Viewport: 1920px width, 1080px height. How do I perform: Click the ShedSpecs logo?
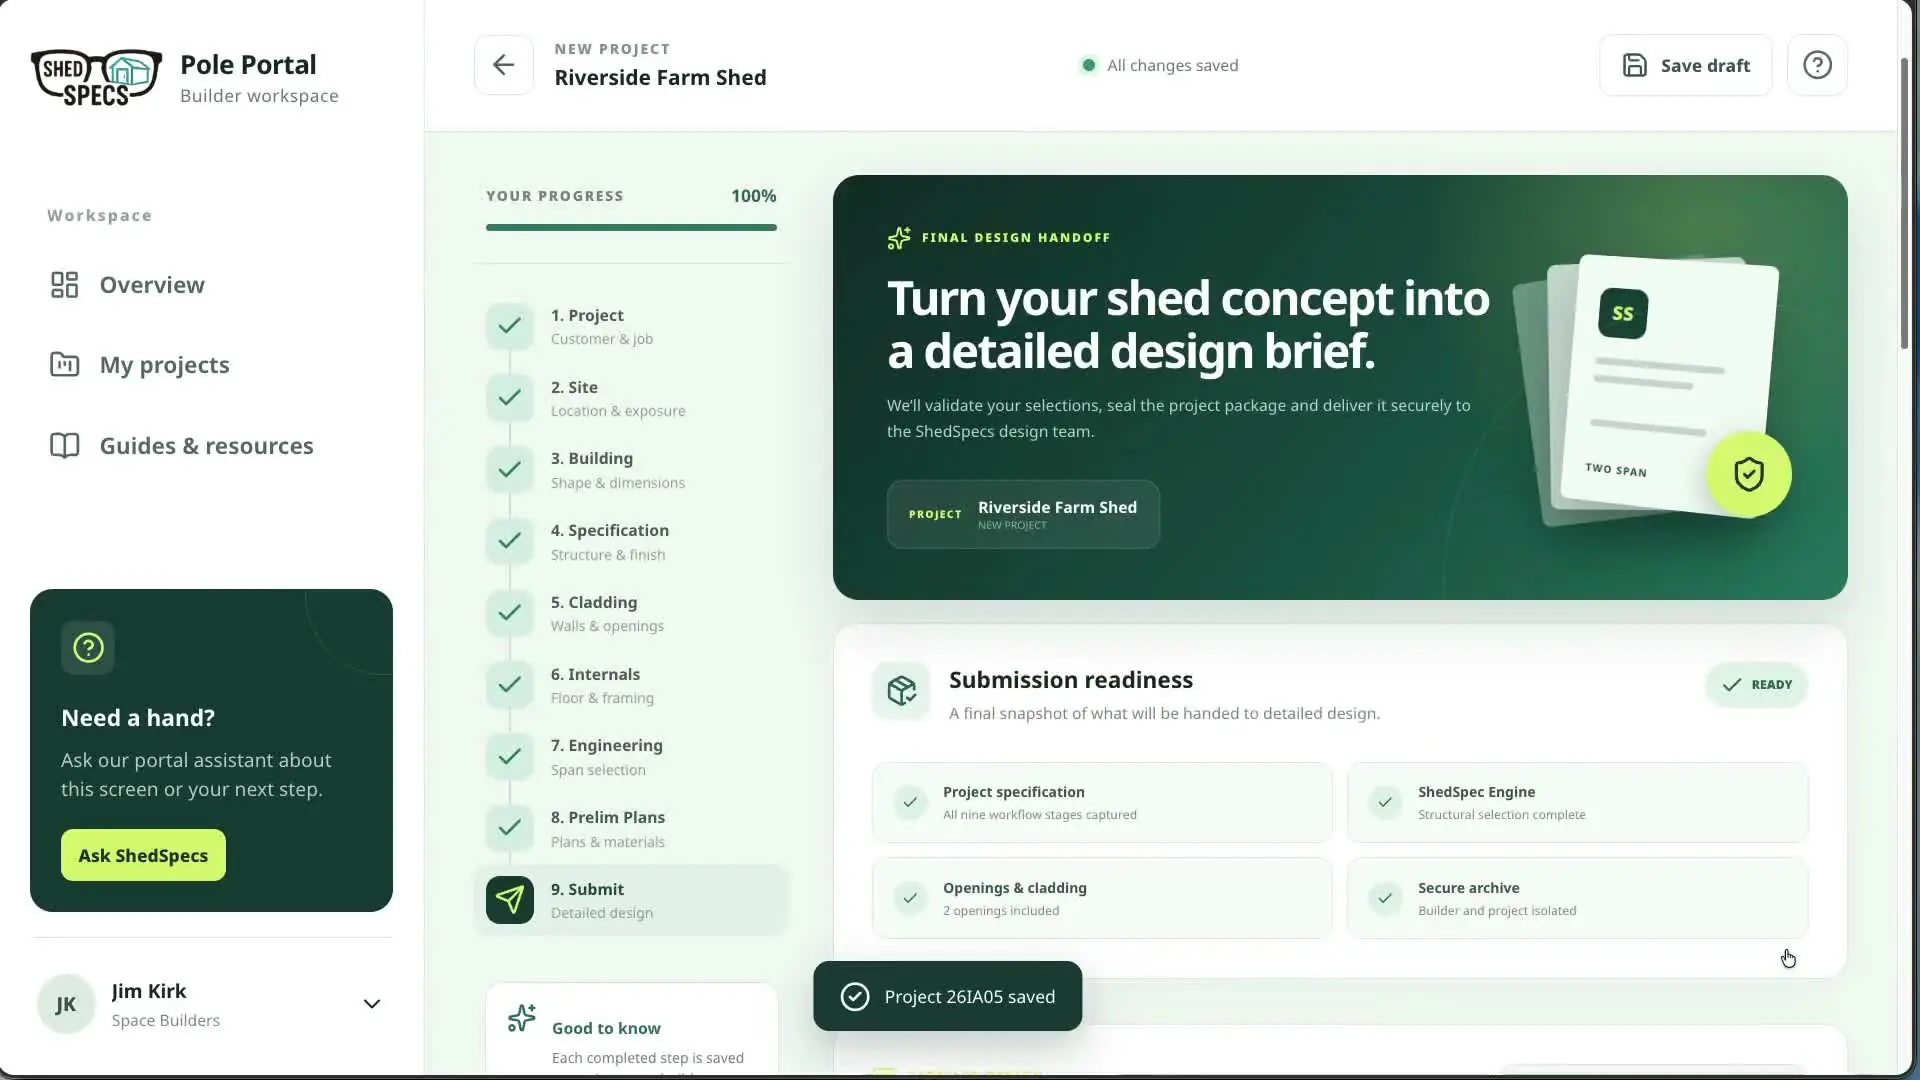coord(96,78)
